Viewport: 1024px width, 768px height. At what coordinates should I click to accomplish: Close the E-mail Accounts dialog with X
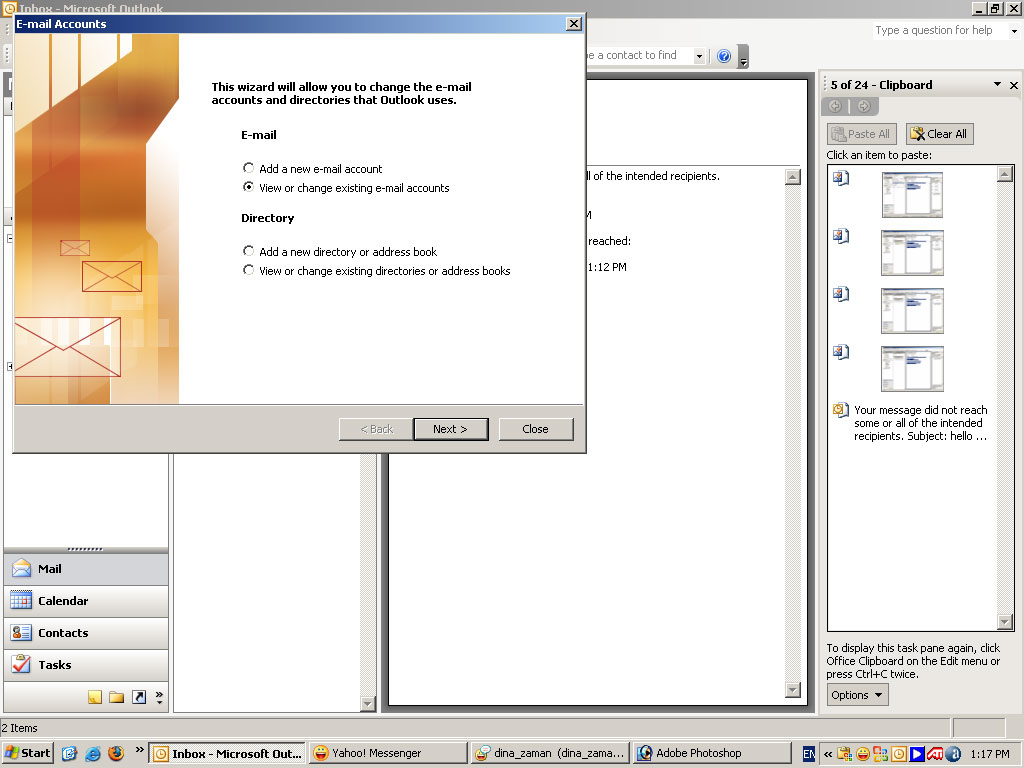[x=573, y=24]
